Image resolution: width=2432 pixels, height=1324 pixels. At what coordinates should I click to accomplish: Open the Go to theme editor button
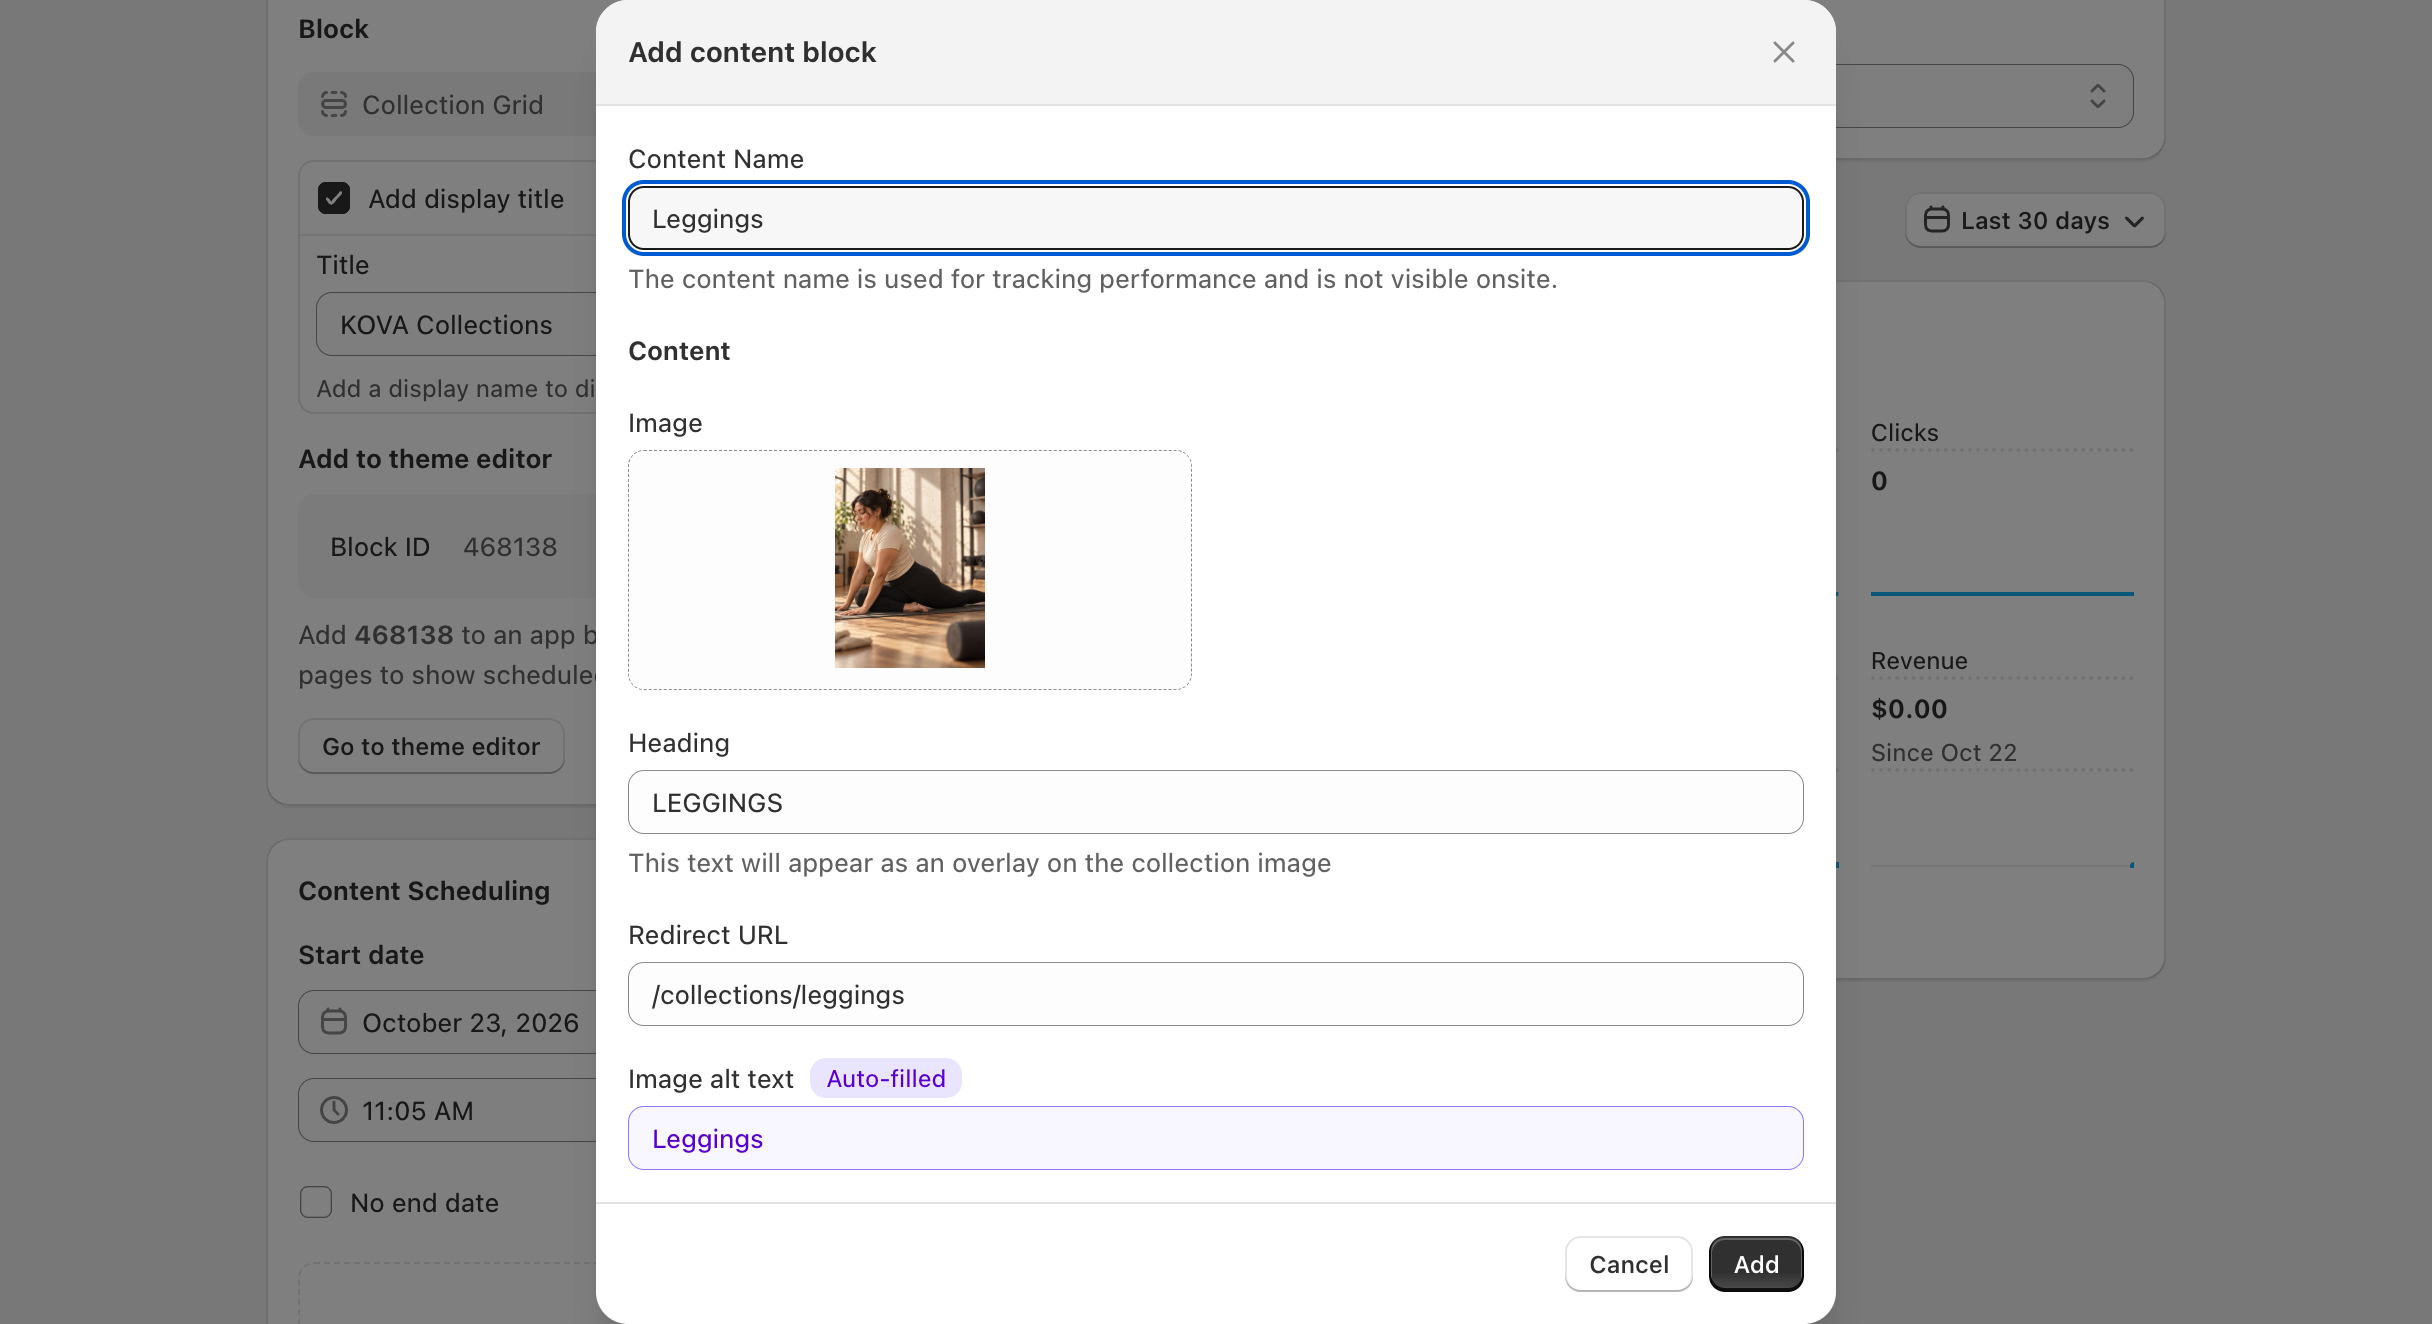[431, 746]
